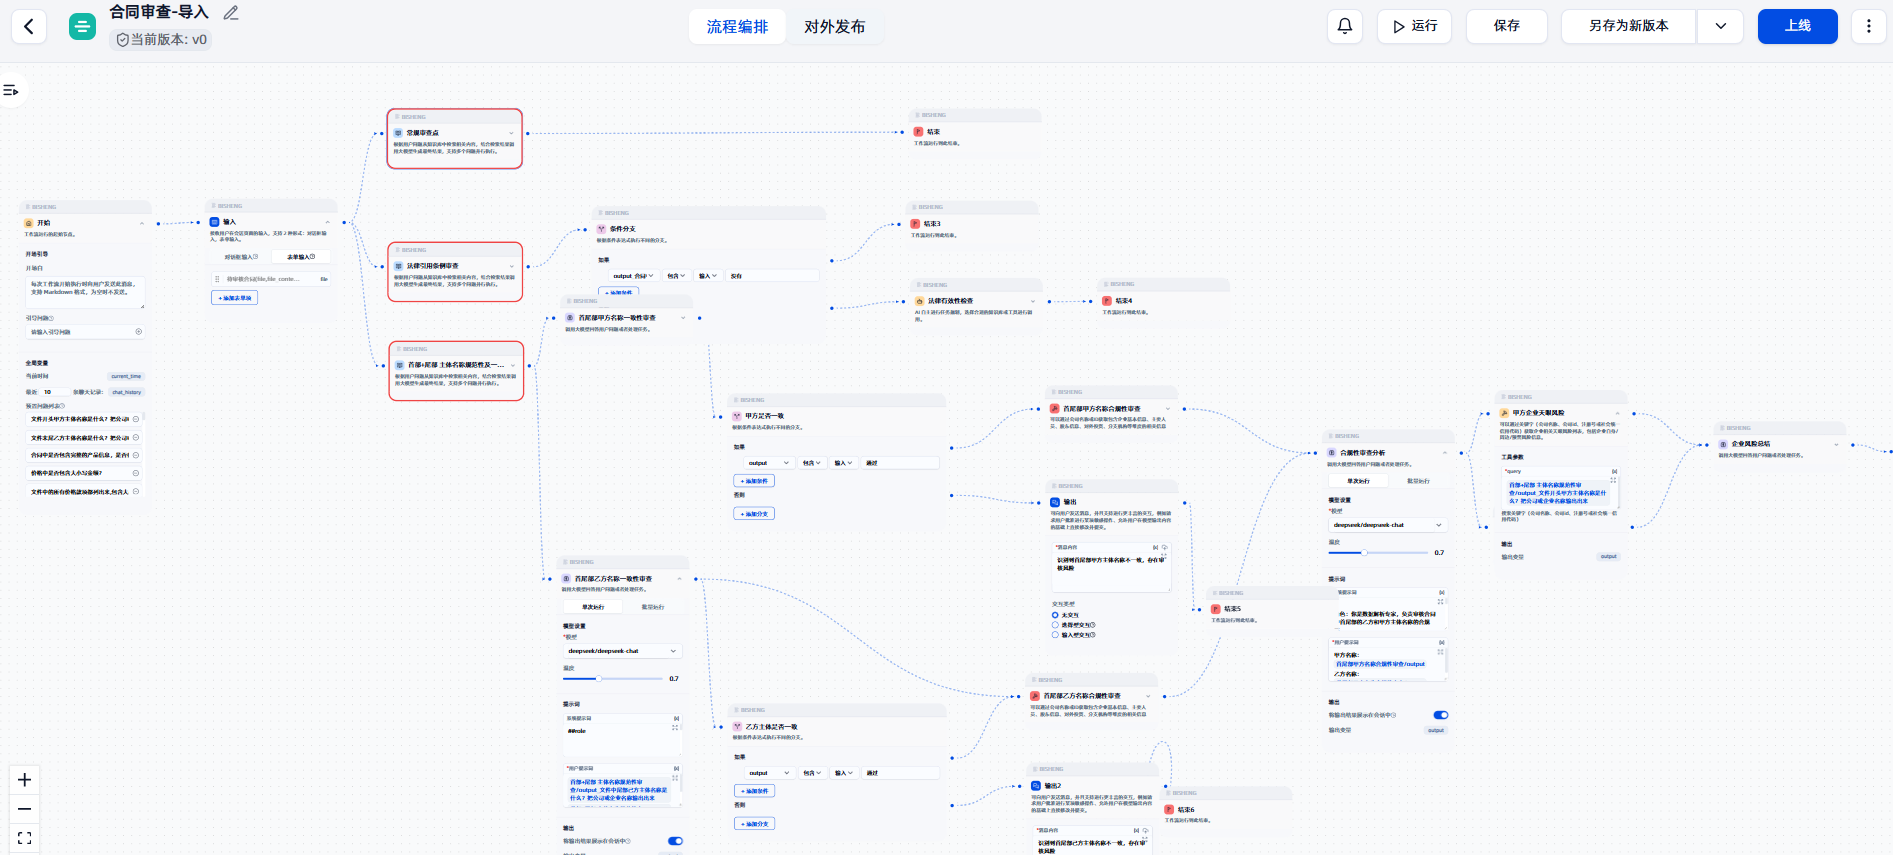Click the 乙方主体是否一致 node icon

click(x=737, y=727)
